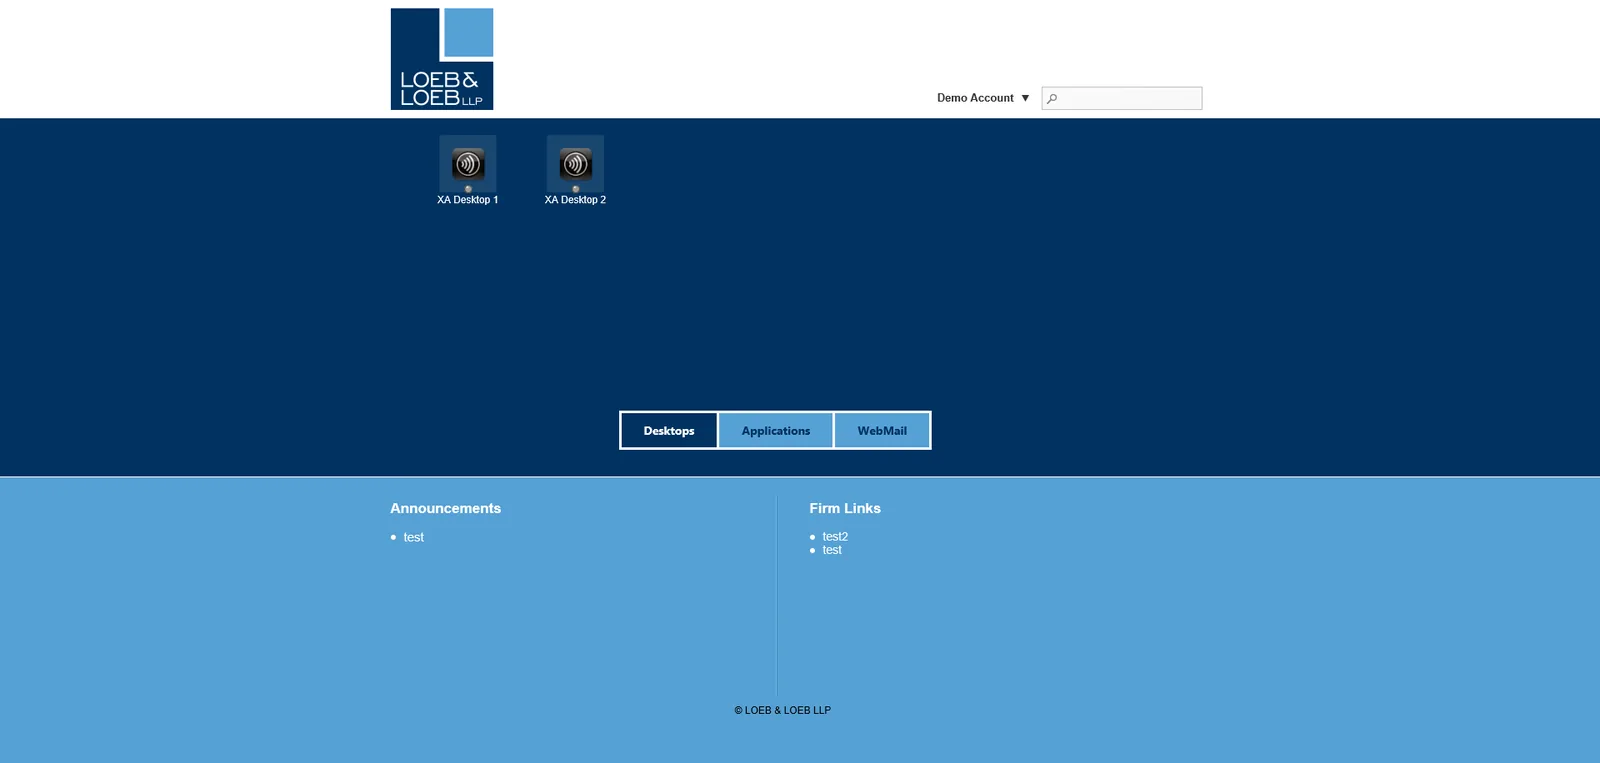Click the Loeb & Loeb LLP logo

point(442,59)
